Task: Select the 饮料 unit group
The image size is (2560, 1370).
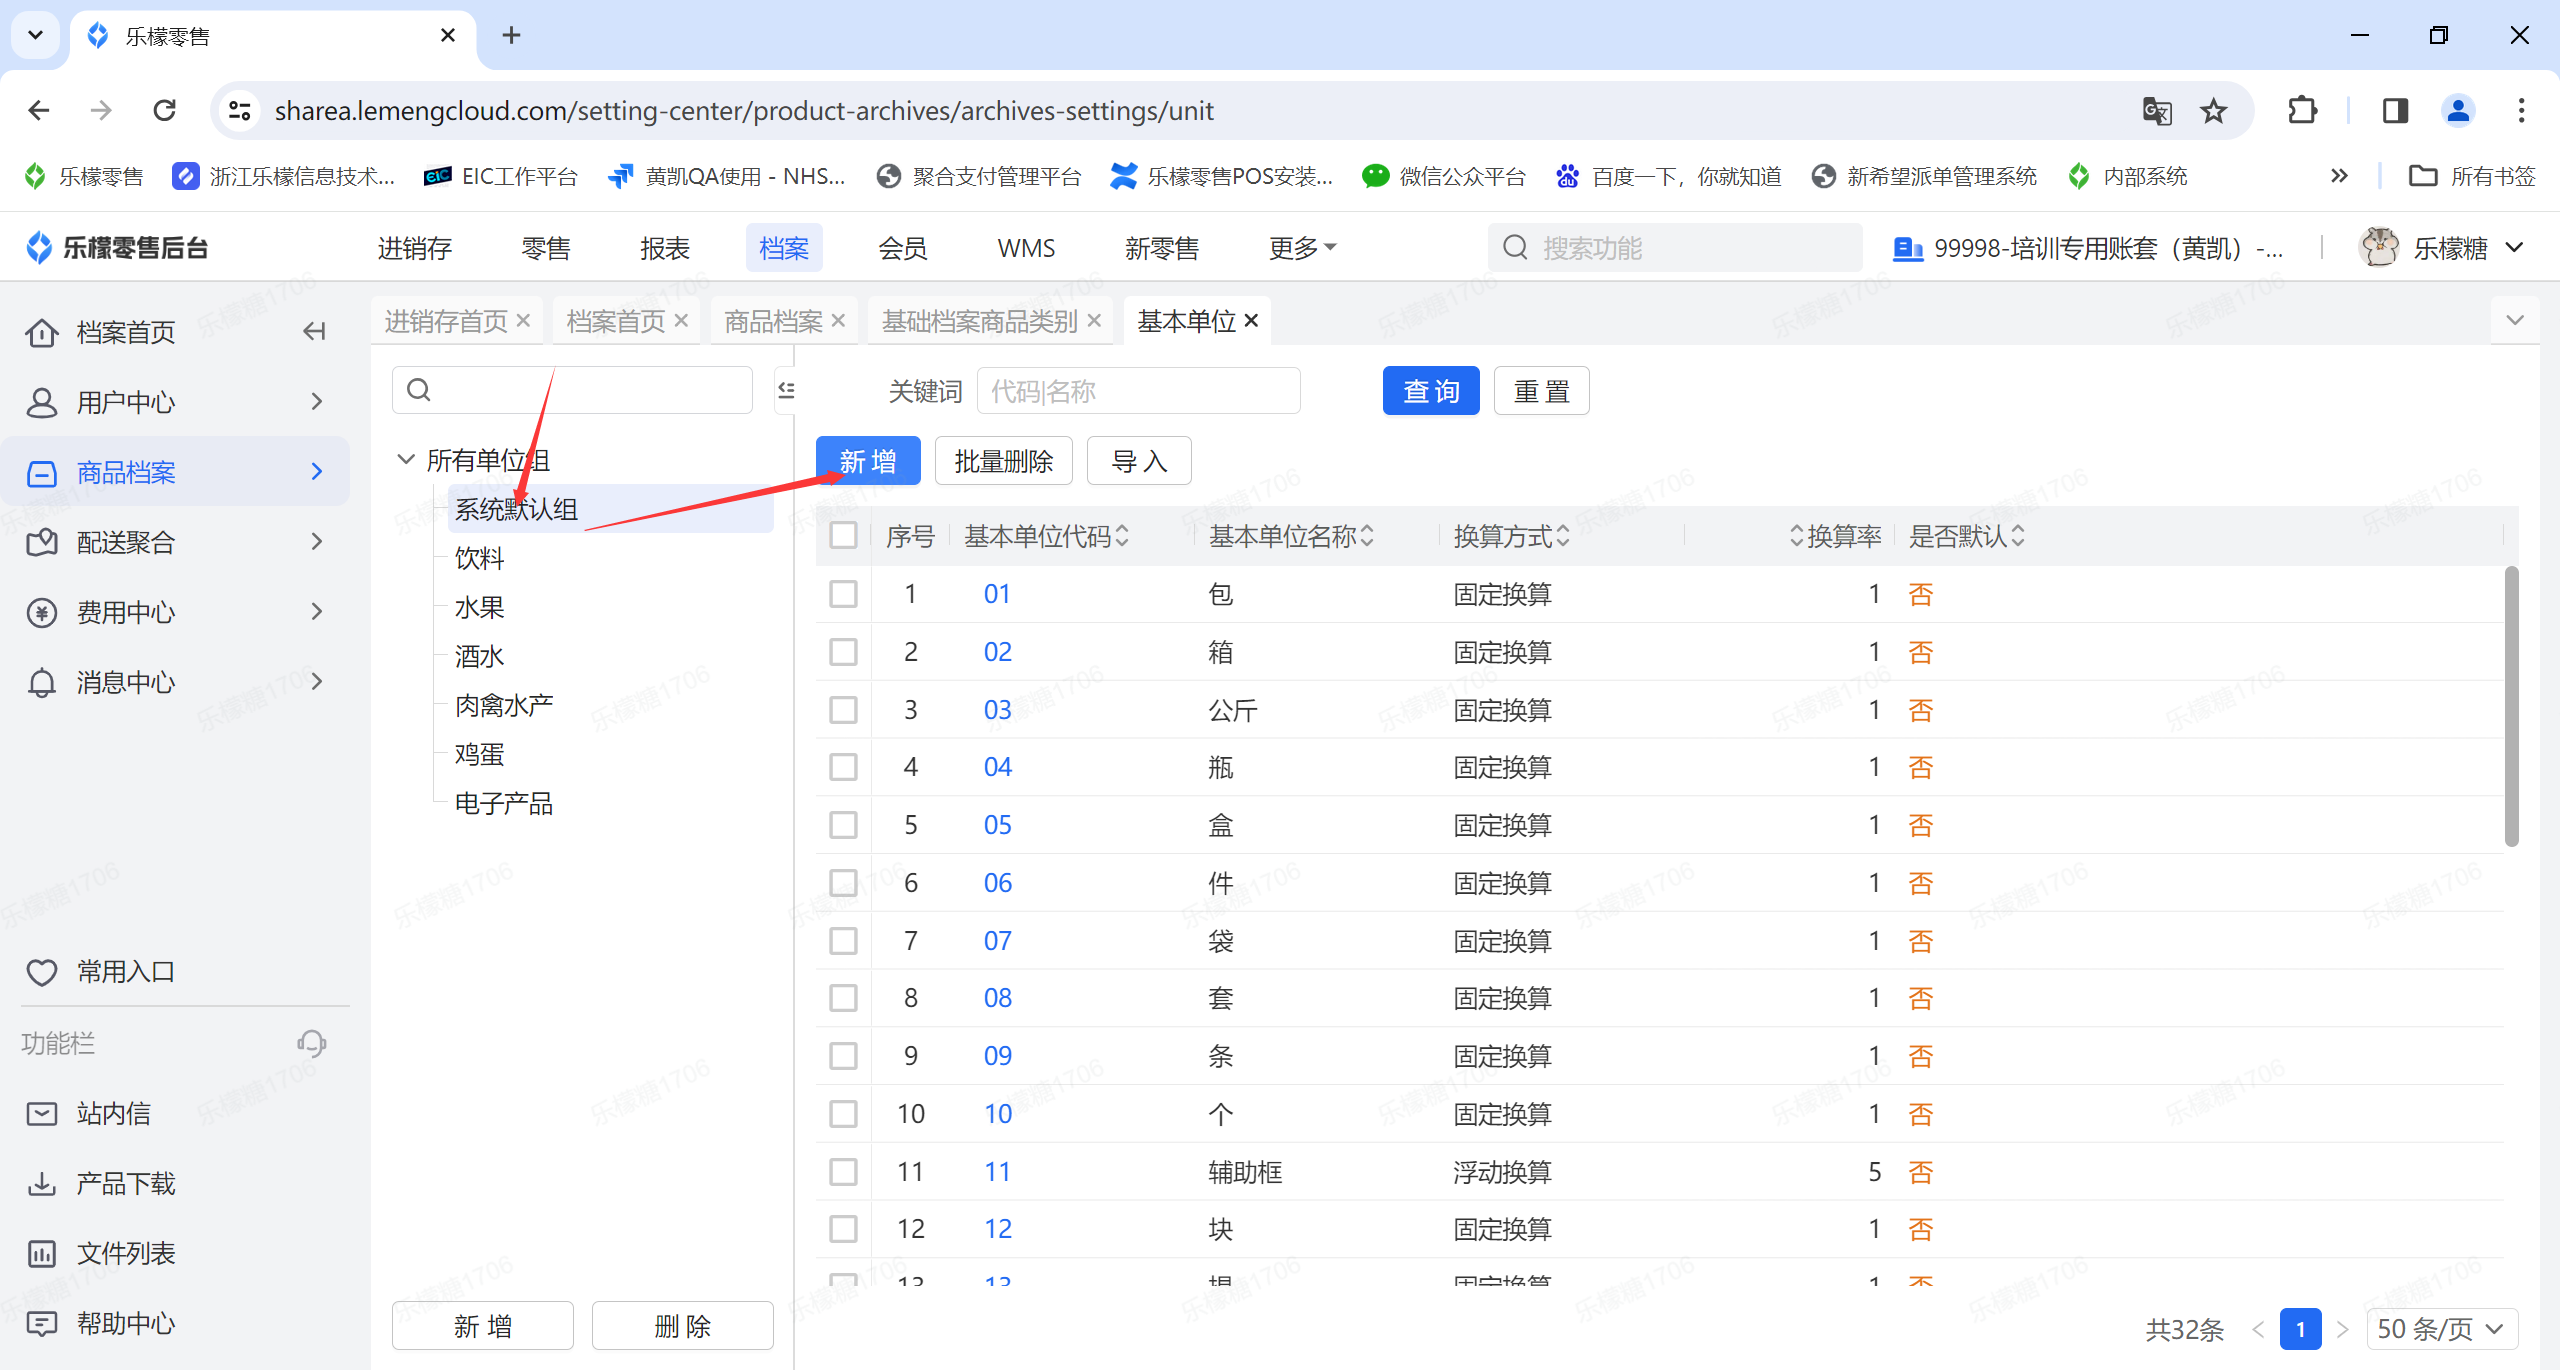Action: (x=479, y=558)
